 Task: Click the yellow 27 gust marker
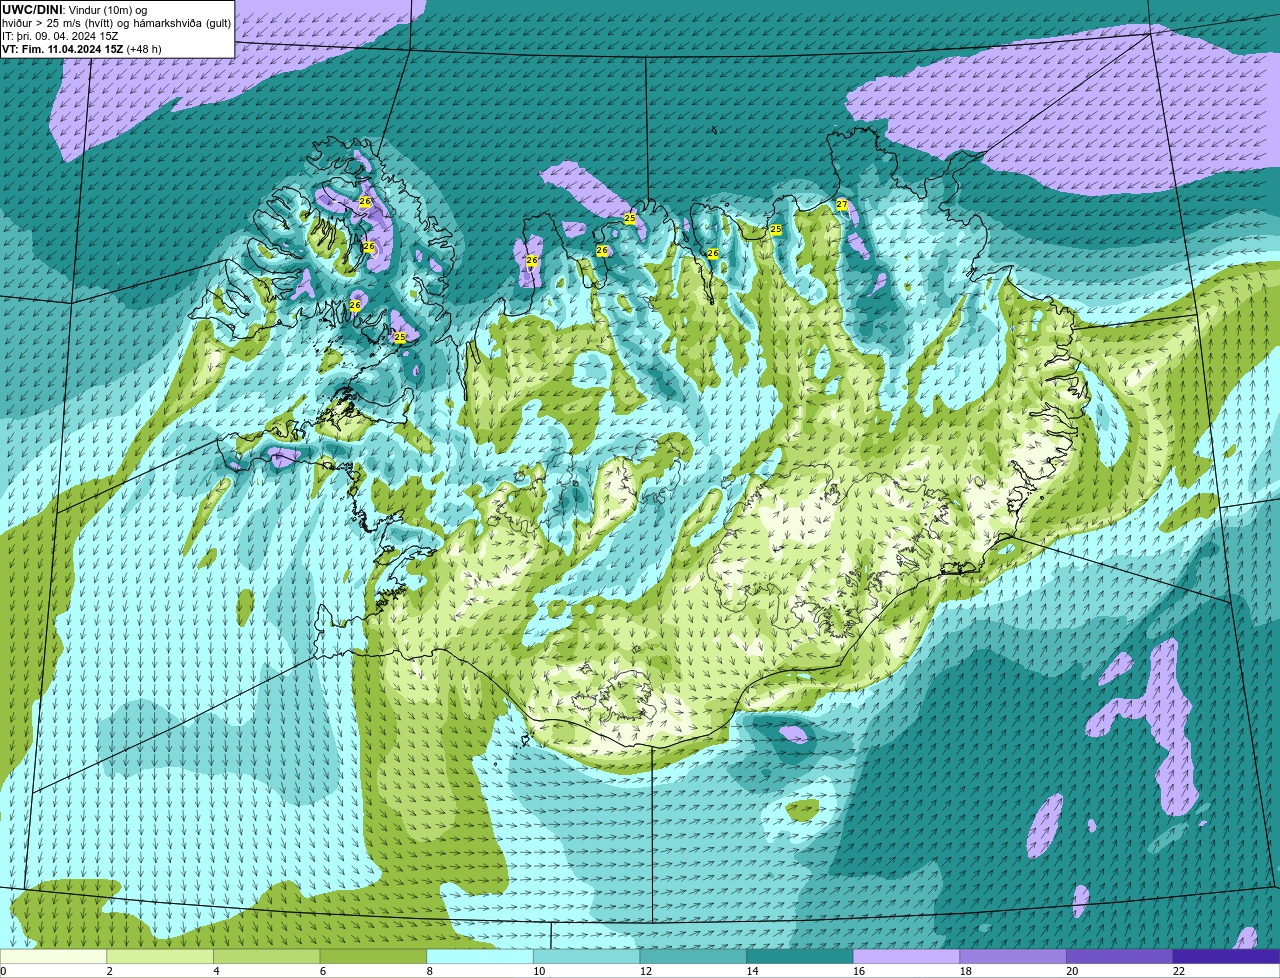click(x=842, y=205)
